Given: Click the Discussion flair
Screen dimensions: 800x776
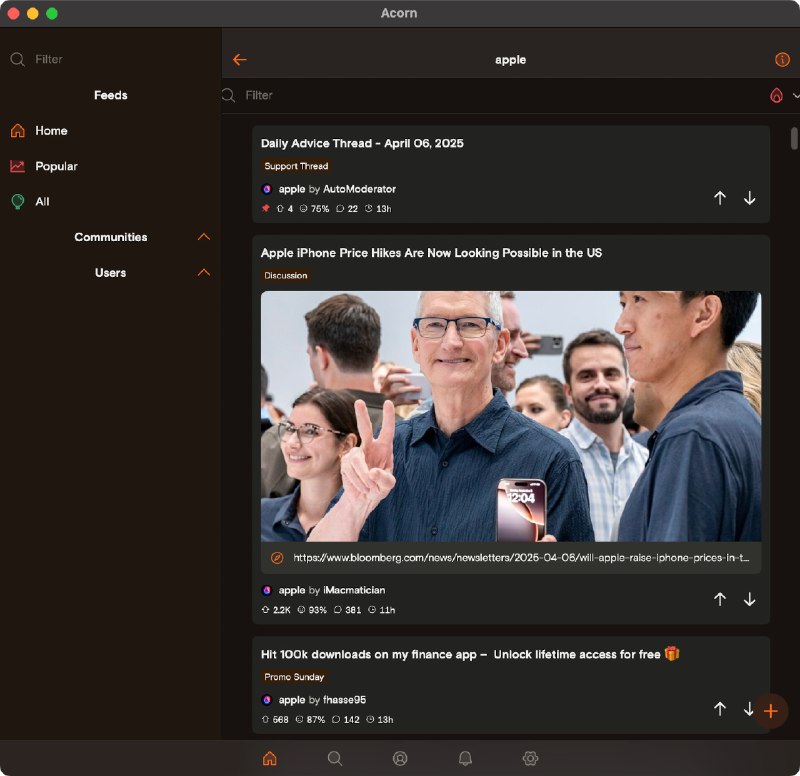Looking at the screenshot, I should coord(286,276).
